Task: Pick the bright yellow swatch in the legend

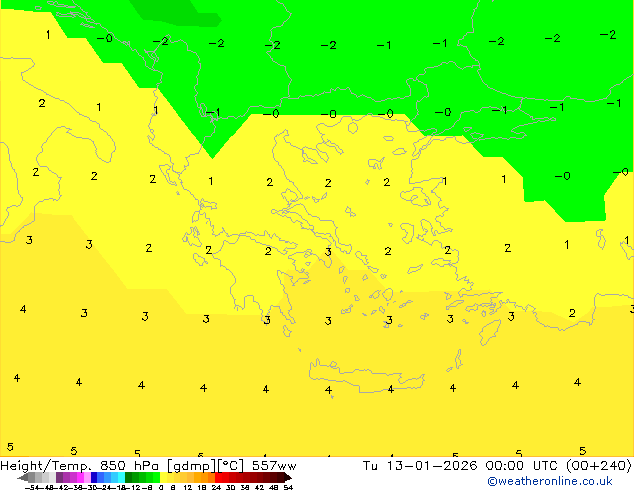Action: (163, 477)
